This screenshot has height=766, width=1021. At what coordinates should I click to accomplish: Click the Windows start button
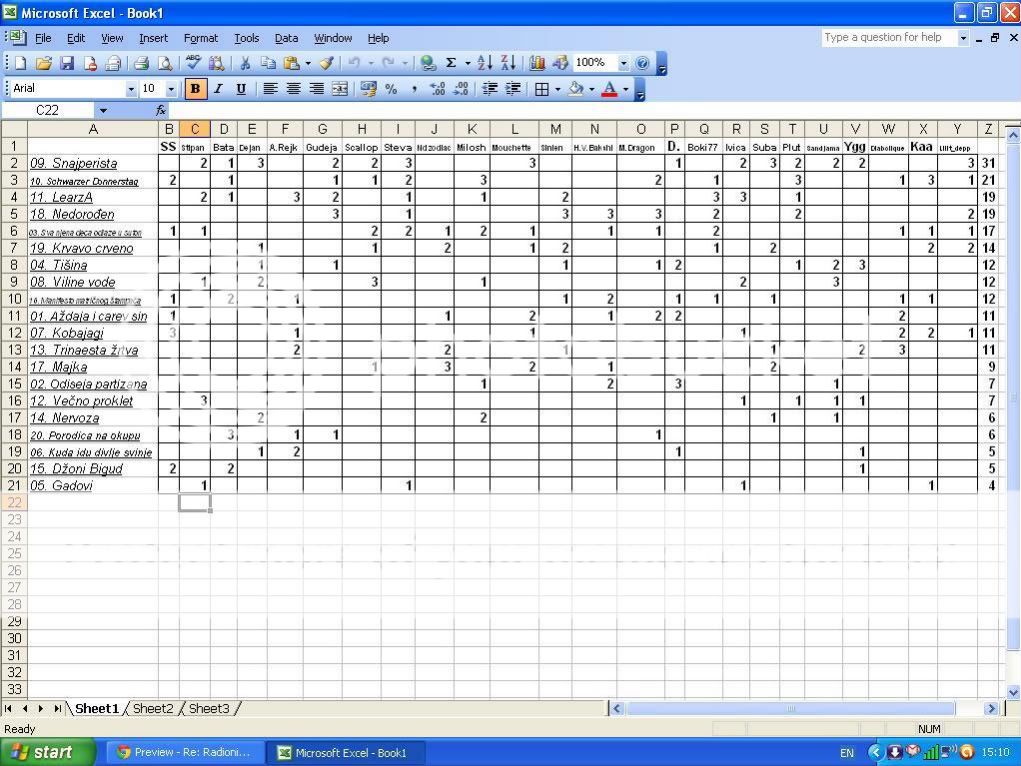47,752
